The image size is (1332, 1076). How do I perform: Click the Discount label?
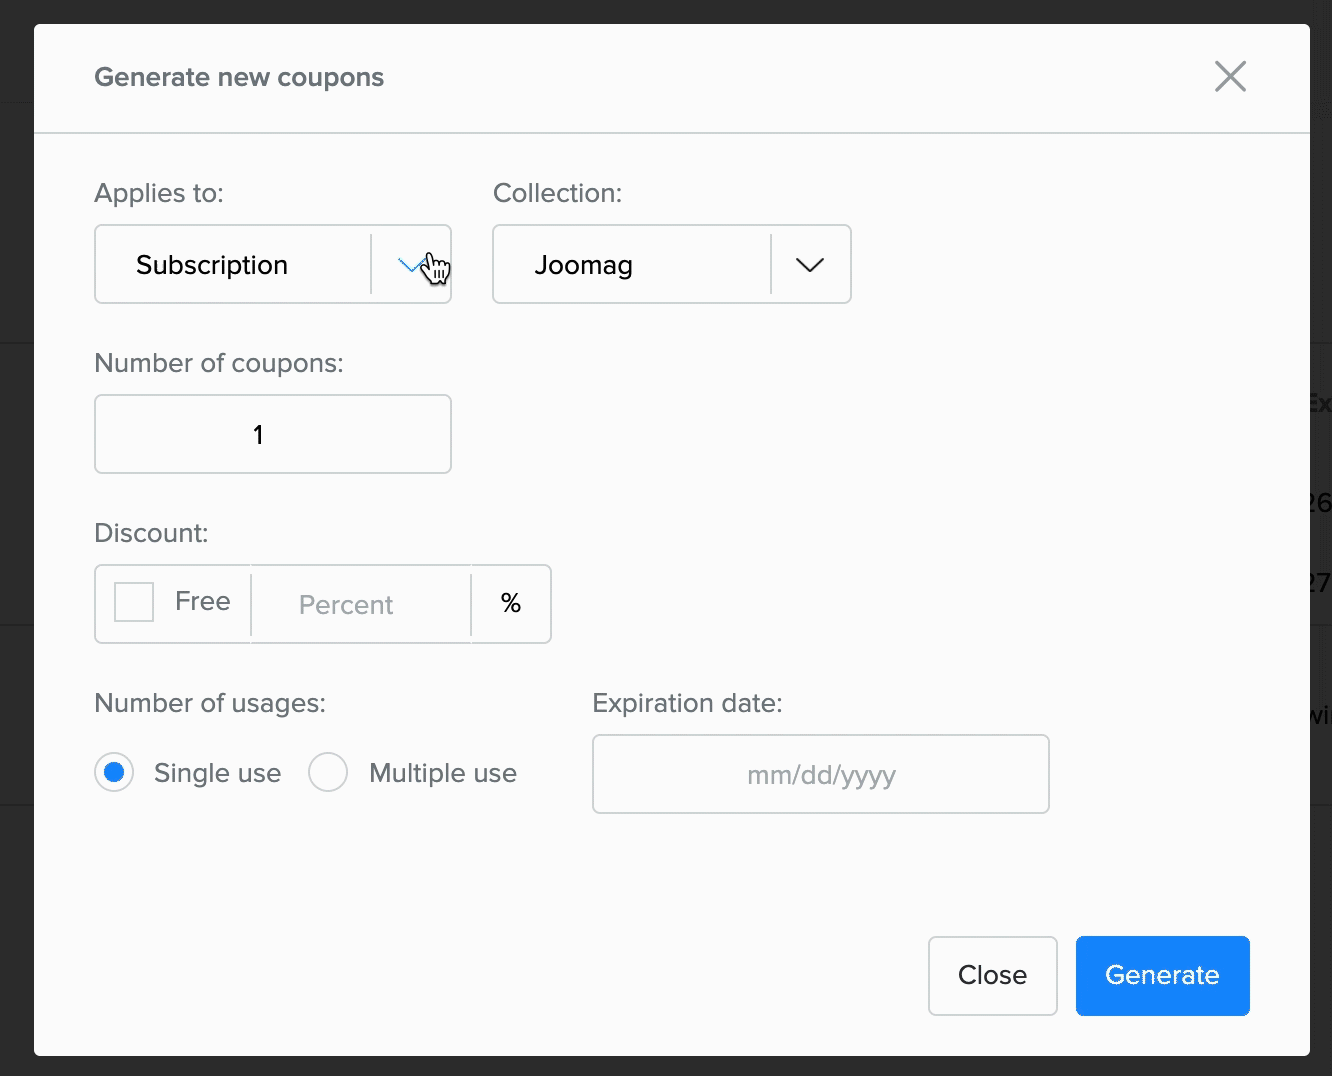coord(151,533)
